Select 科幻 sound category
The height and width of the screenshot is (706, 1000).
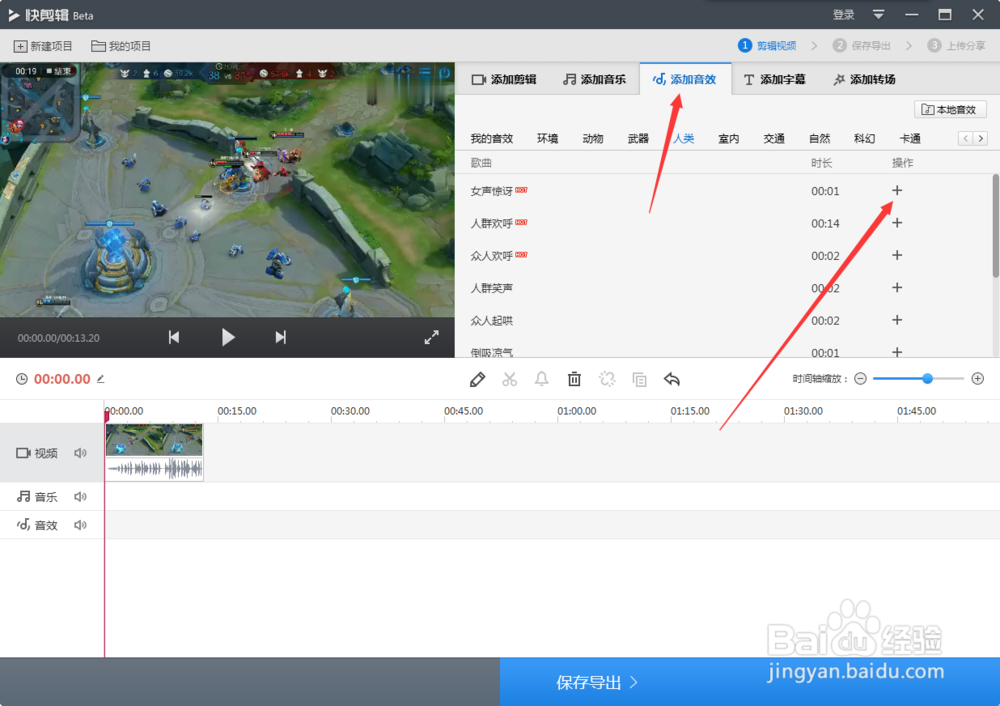click(x=865, y=138)
